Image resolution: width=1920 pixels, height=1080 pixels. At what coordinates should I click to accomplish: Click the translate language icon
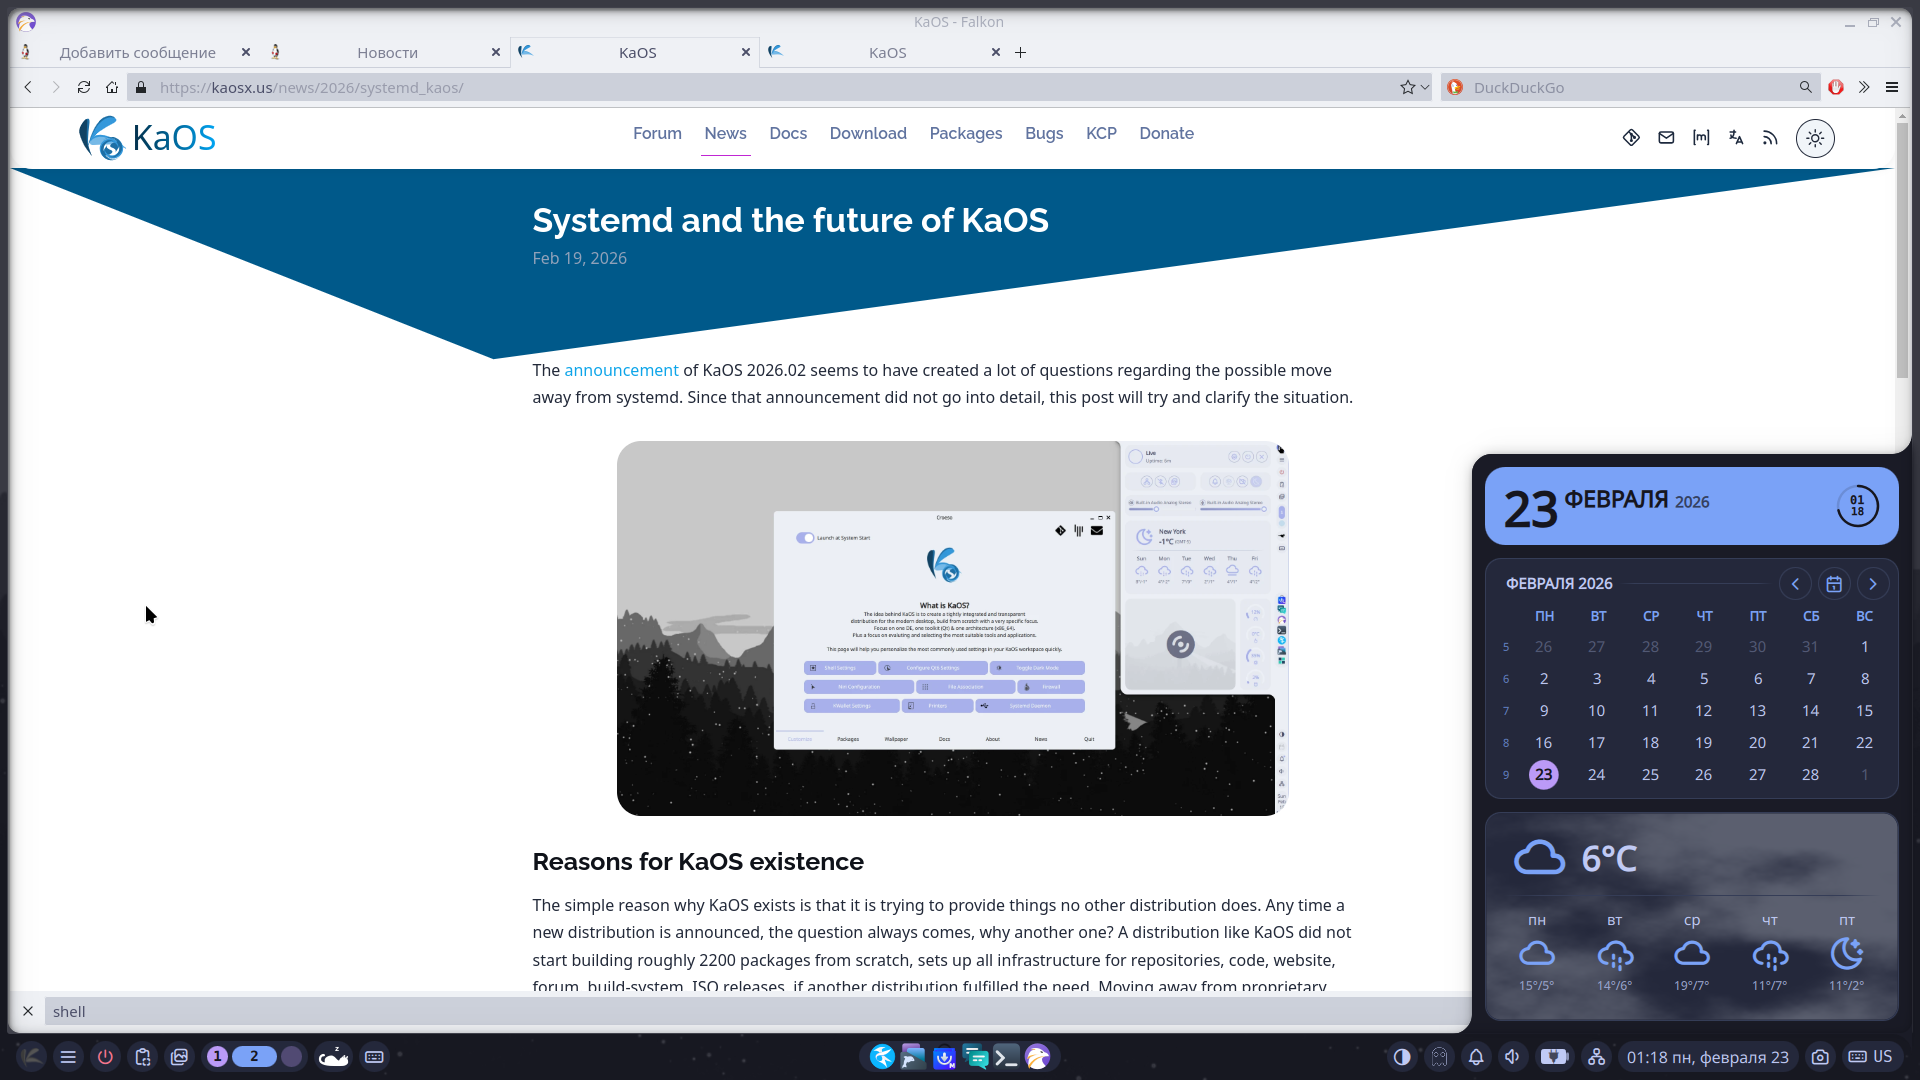click(x=1736, y=138)
